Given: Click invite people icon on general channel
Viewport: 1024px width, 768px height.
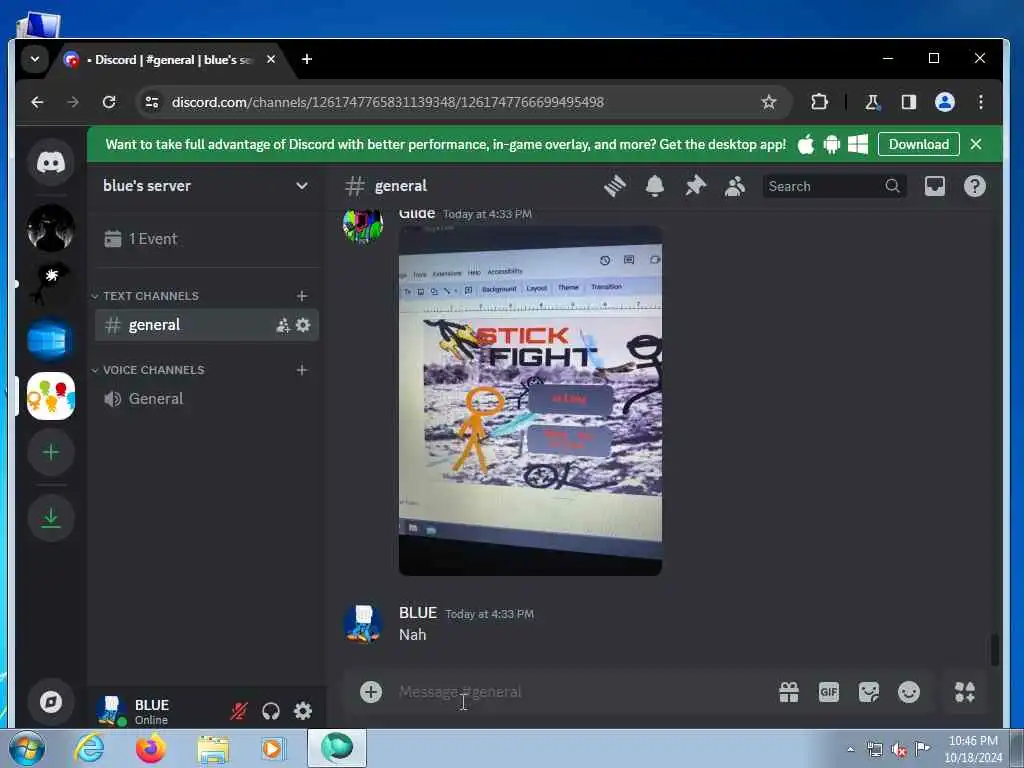Looking at the screenshot, I should [283, 325].
